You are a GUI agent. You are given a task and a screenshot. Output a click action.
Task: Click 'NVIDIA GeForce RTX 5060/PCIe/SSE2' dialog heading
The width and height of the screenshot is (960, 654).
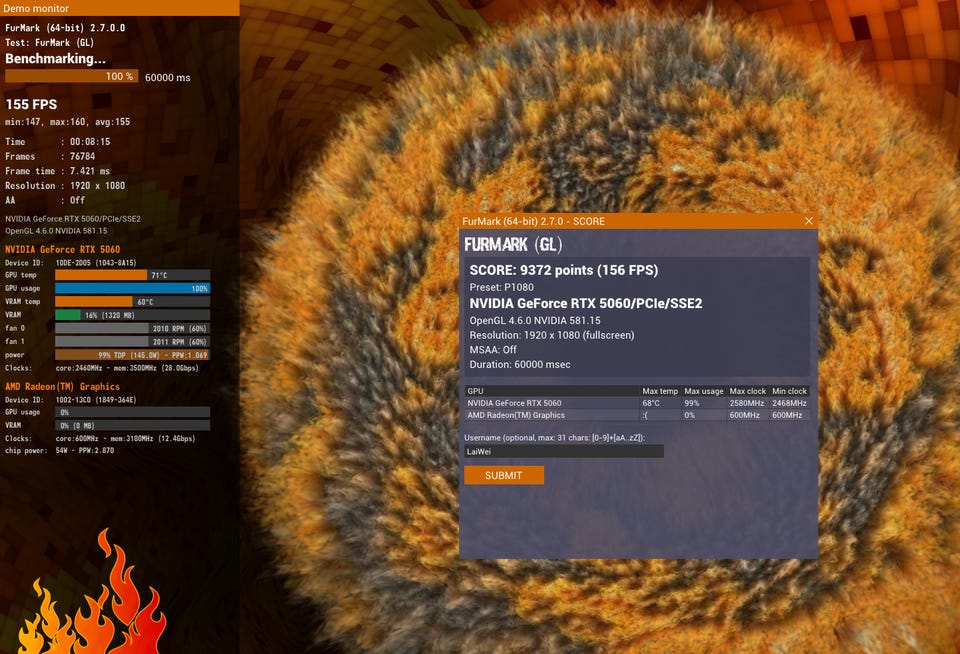point(585,304)
